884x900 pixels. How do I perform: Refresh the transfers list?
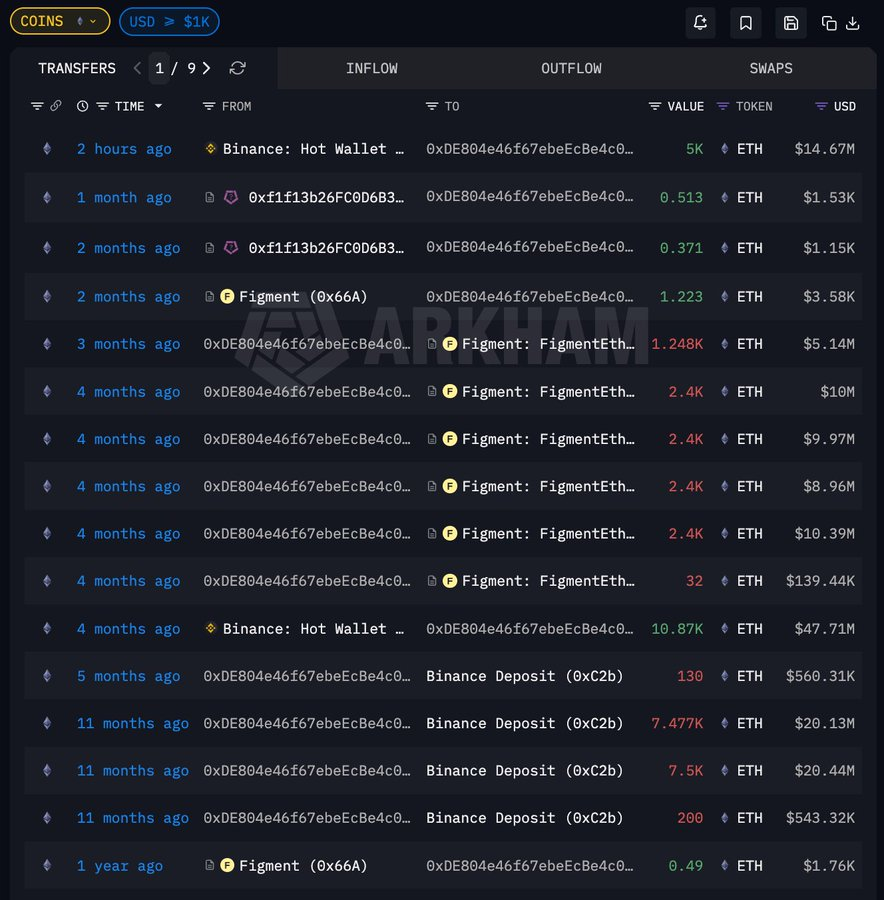click(x=238, y=68)
